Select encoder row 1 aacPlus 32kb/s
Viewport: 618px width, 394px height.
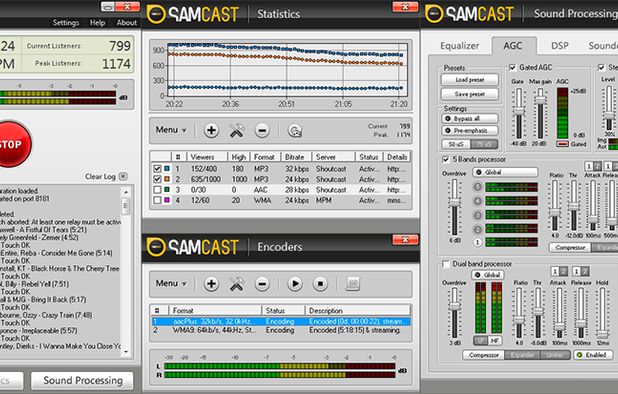(x=281, y=322)
